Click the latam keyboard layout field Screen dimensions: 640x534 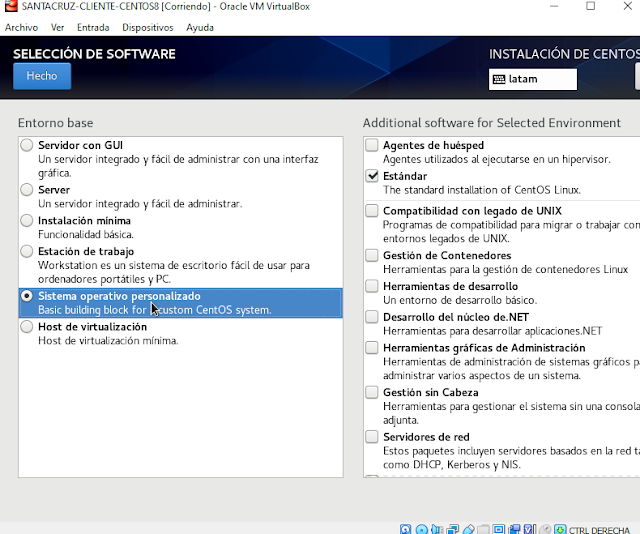click(x=533, y=79)
